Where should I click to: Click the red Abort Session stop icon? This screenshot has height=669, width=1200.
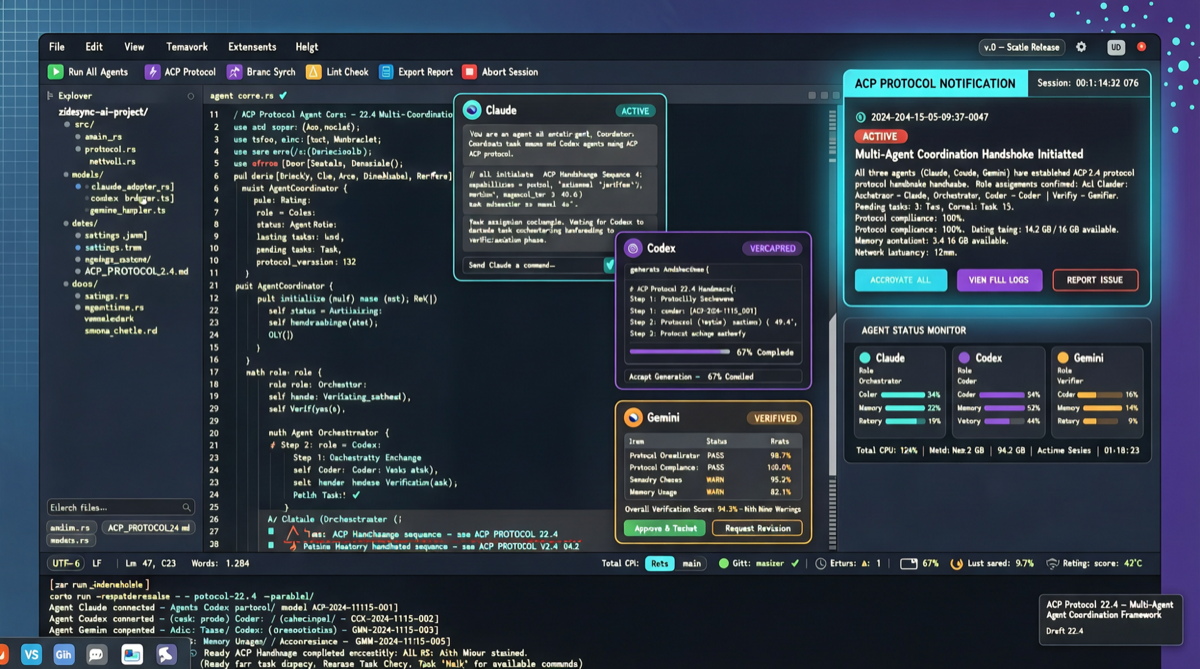tap(469, 72)
